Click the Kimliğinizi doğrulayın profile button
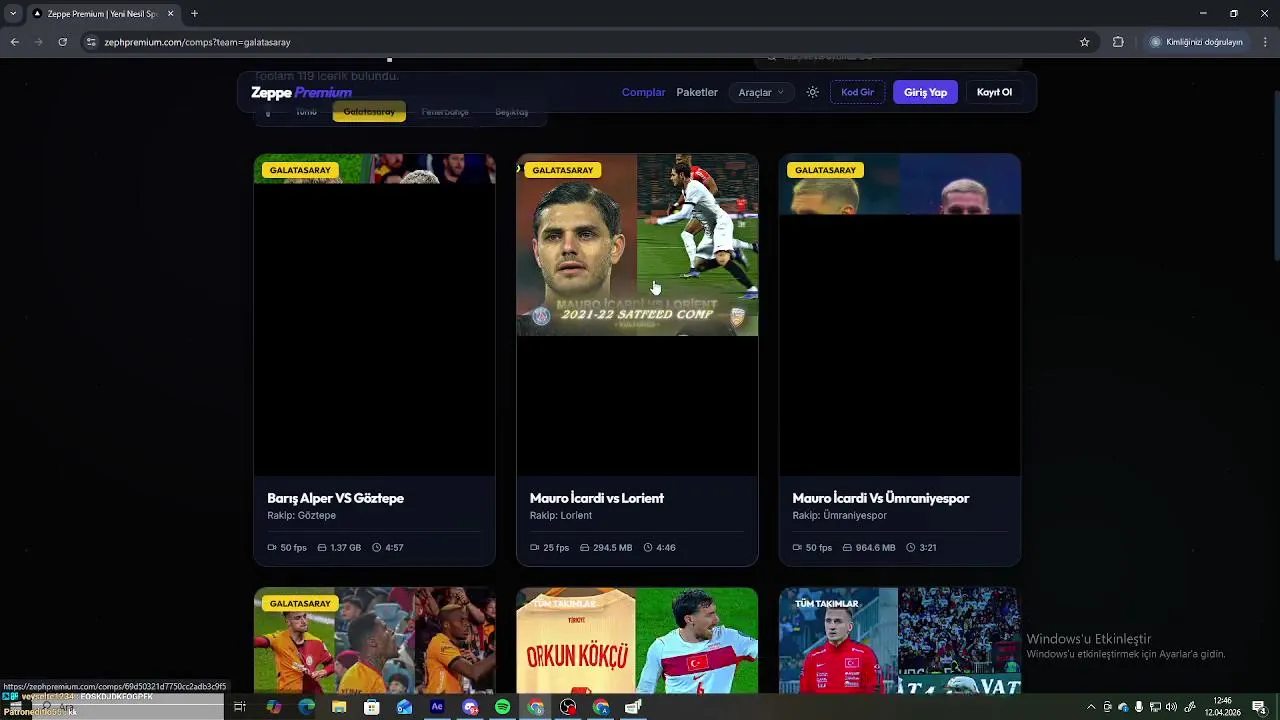 [x=1196, y=42]
